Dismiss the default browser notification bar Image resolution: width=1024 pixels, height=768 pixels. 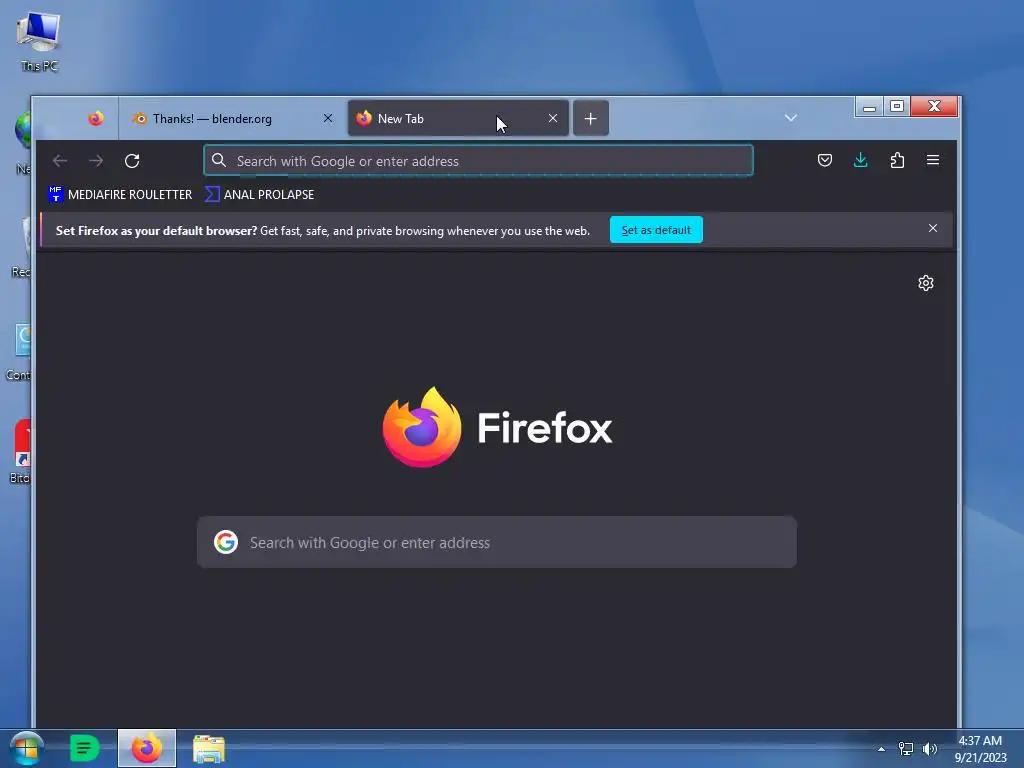933,228
